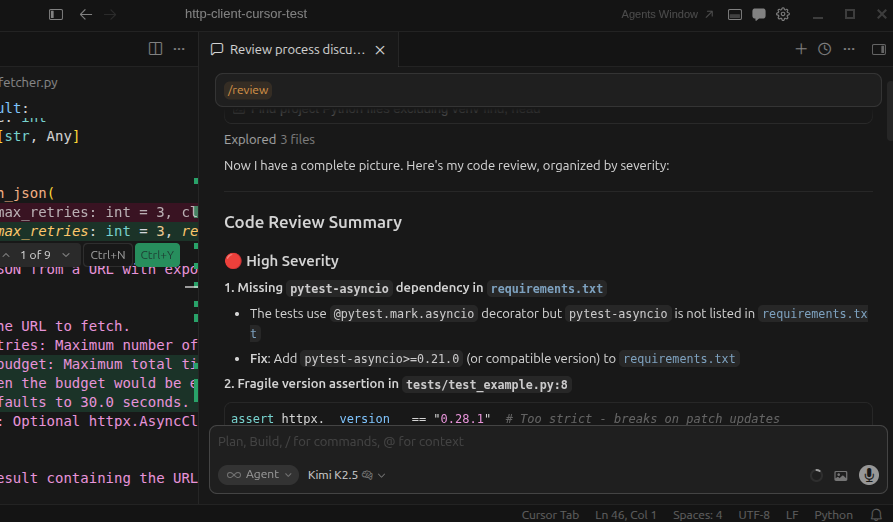
Task: Start voice input with microphone icon
Action: pos(869,475)
